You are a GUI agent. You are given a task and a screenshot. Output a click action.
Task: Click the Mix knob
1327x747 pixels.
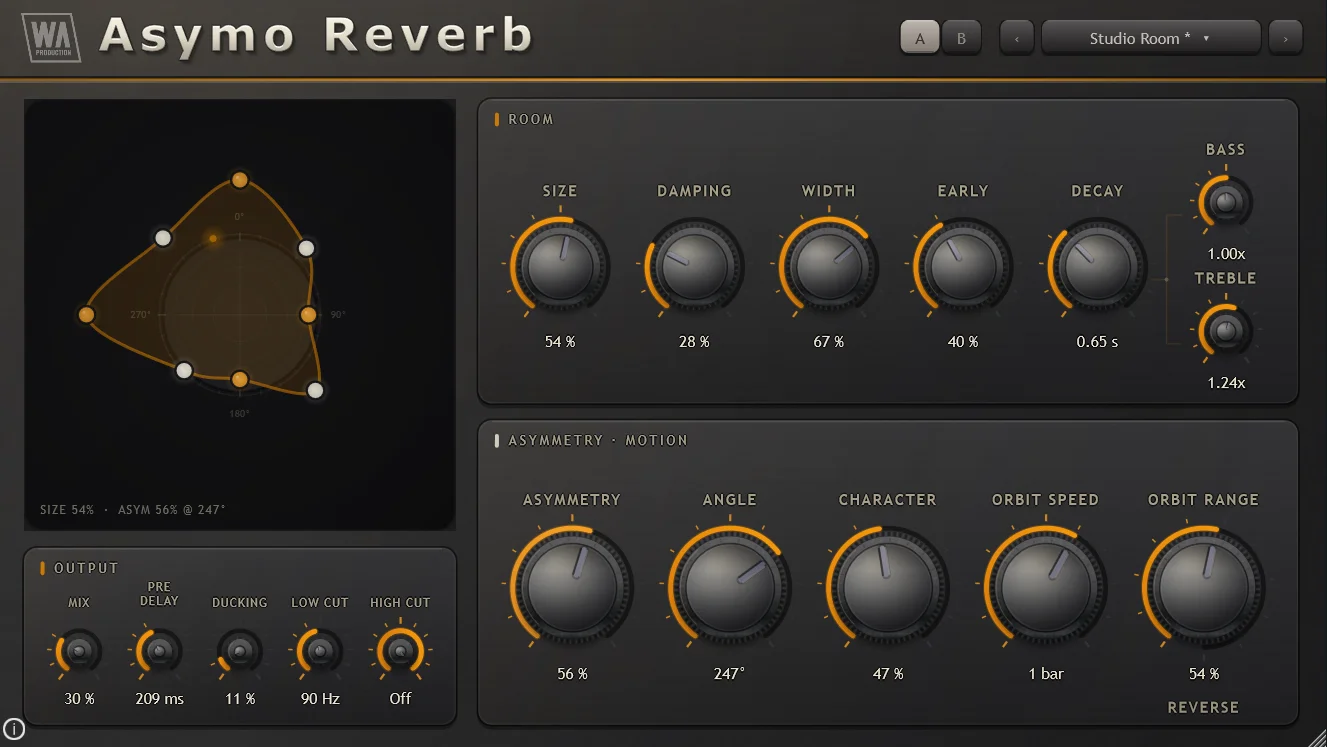click(79, 653)
